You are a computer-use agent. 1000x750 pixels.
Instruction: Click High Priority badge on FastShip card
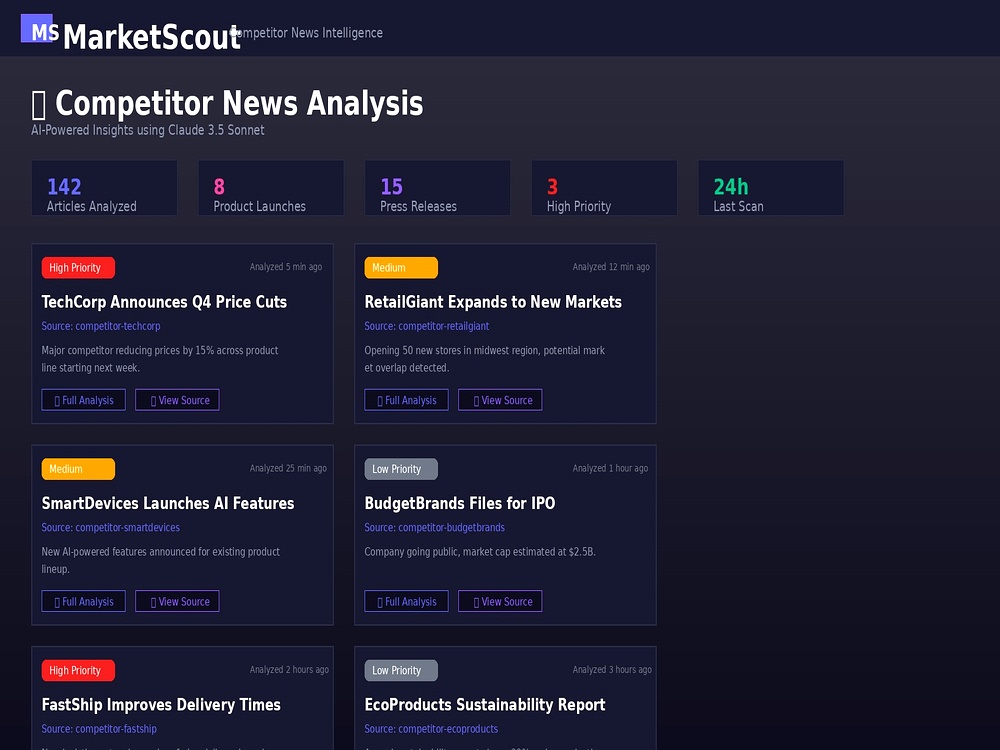[x=78, y=671]
